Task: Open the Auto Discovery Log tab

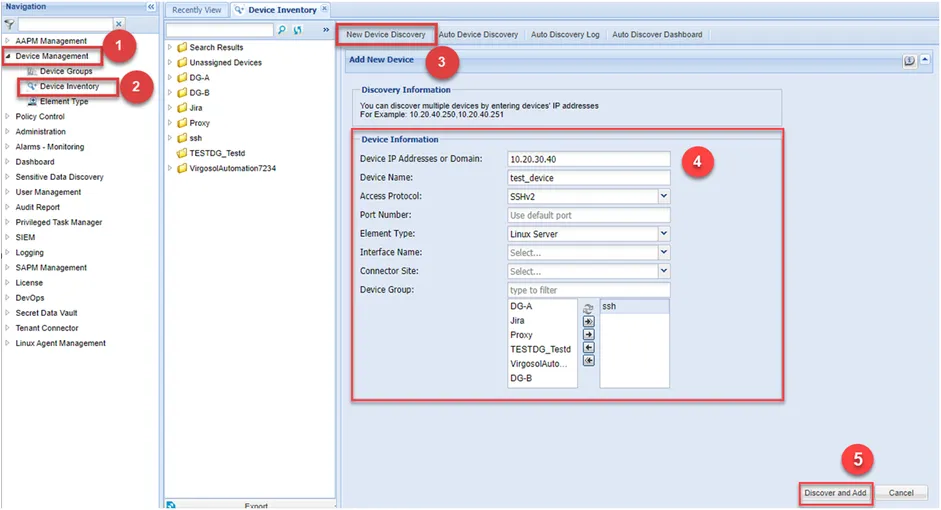Action: [x=565, y=34]
